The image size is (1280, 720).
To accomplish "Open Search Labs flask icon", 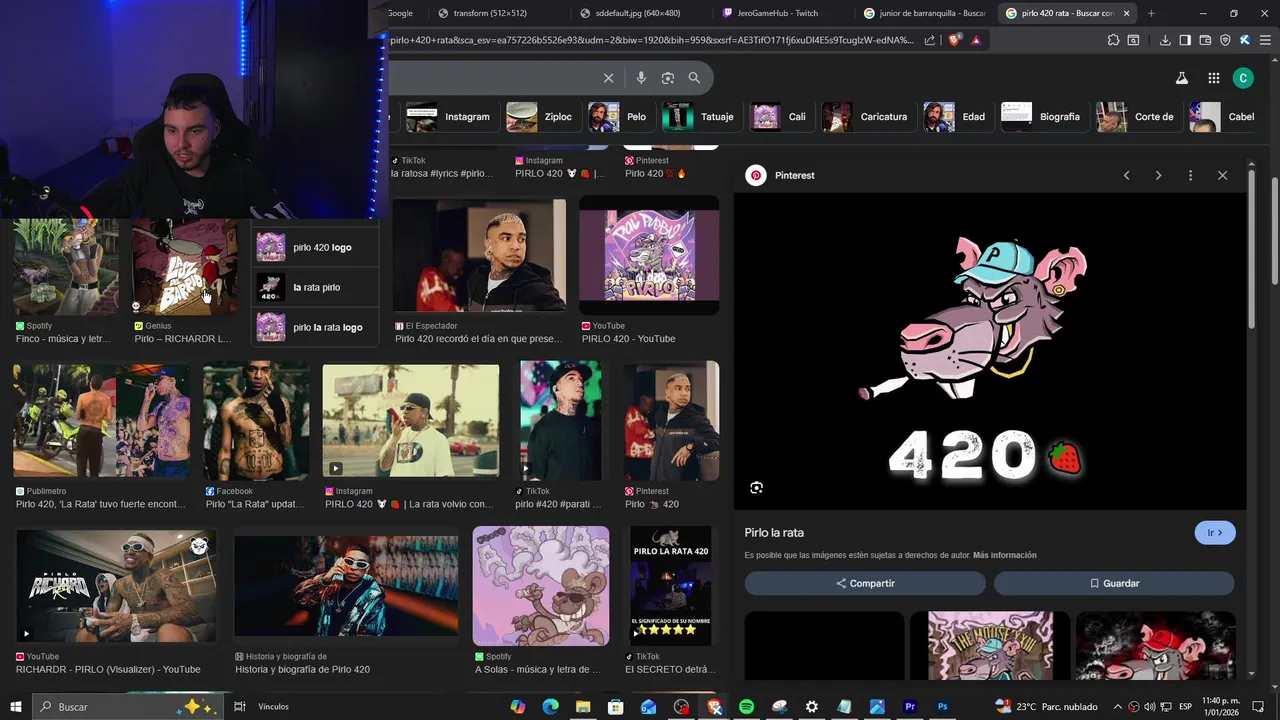I will 1181,78.
